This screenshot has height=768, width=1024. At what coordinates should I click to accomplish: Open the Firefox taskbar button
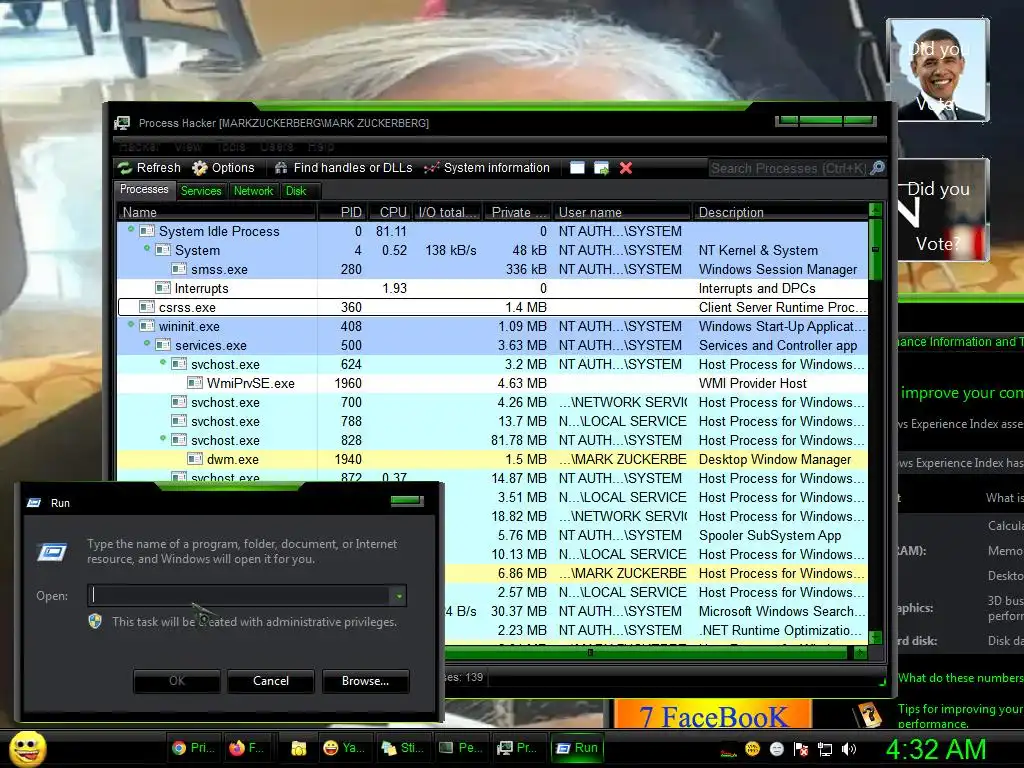247,748
